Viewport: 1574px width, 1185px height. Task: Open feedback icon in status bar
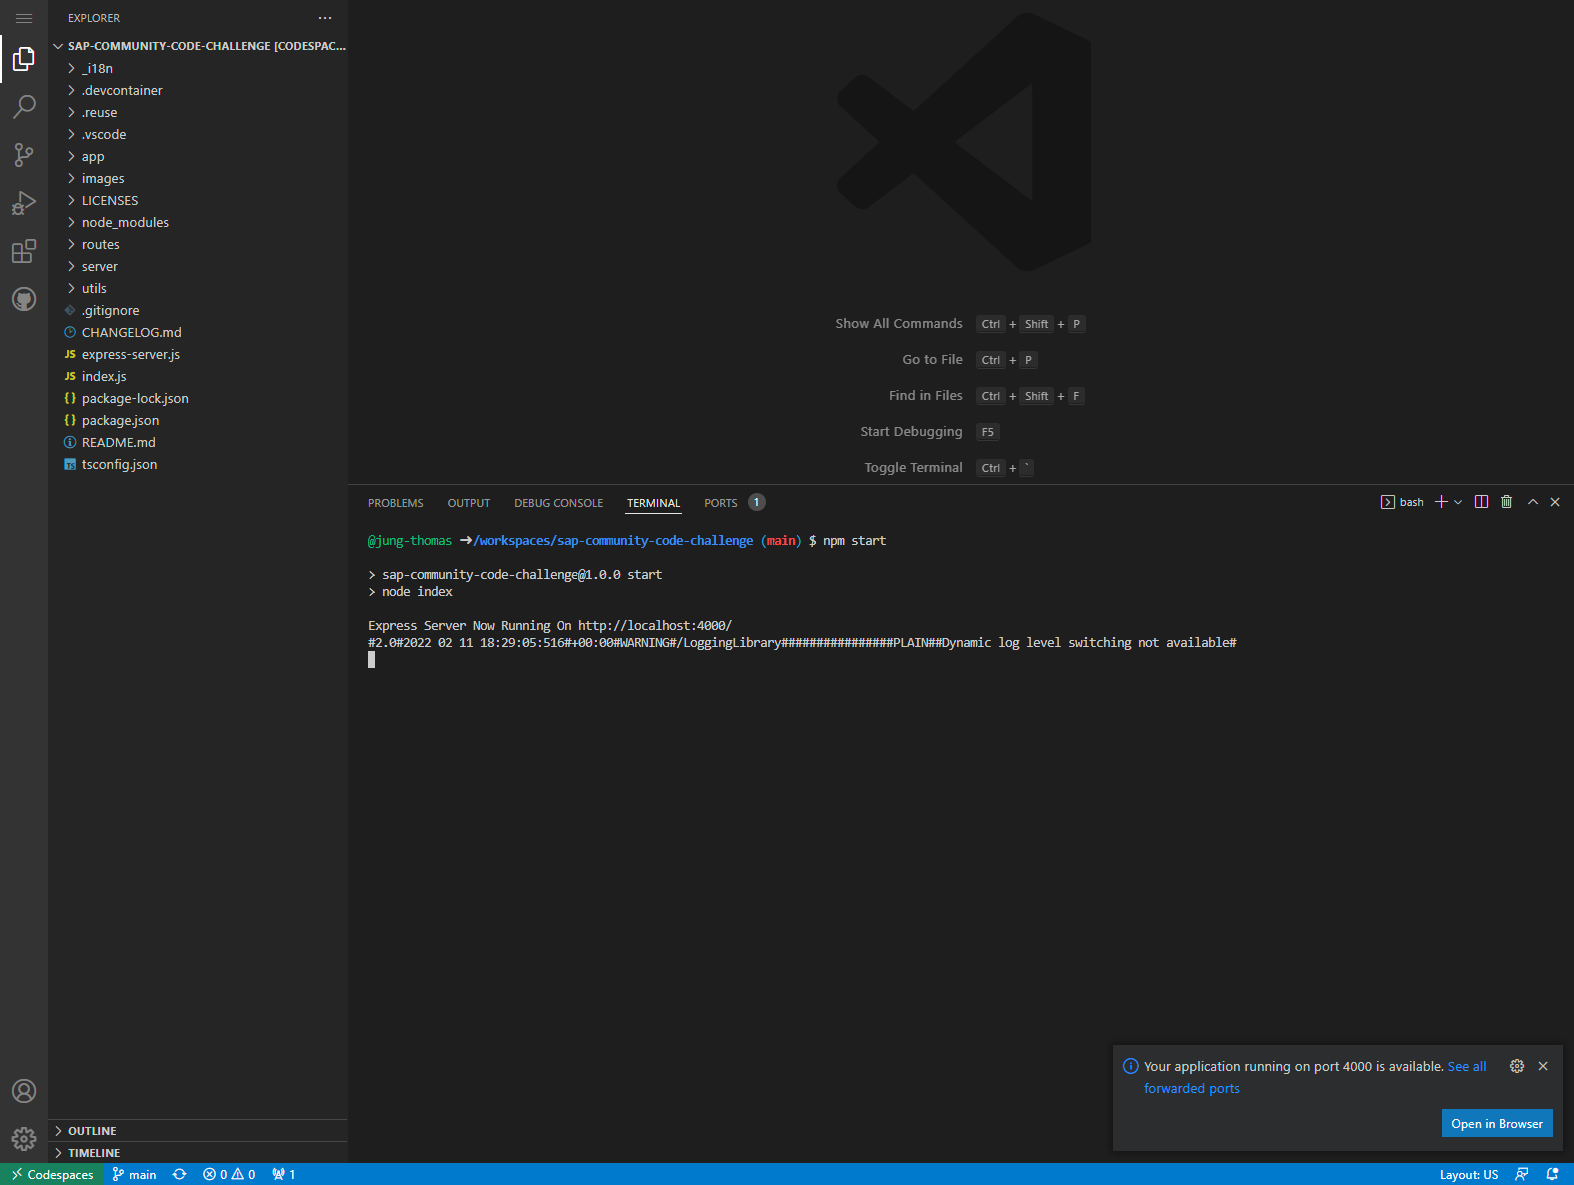[x=1521, y=1174]
